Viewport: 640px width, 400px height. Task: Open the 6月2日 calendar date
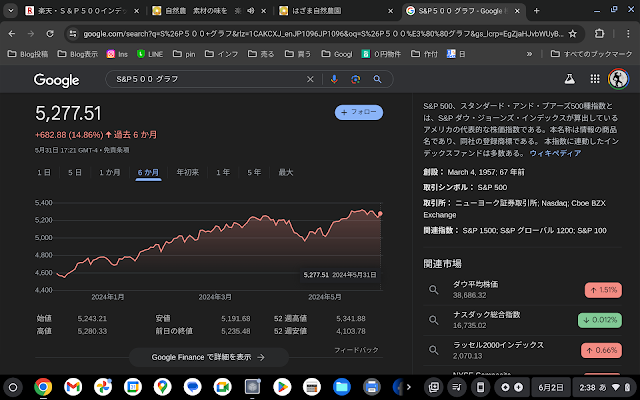[x=551, y=387]
